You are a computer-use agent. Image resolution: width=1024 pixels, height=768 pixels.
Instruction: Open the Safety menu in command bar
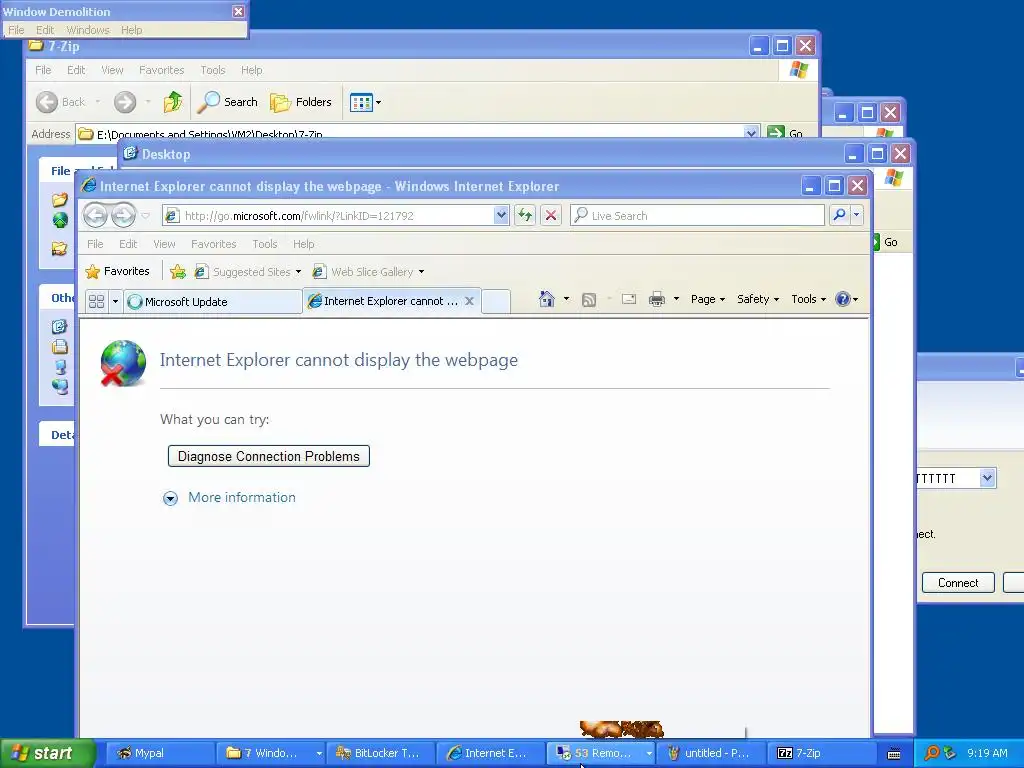click(758, 299)
